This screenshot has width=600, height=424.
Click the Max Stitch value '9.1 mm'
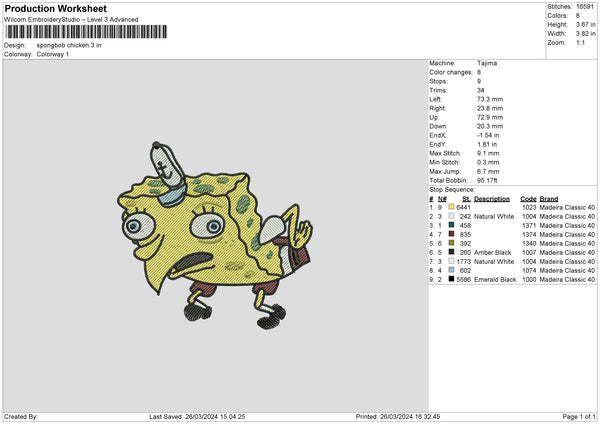click(488, 153)
